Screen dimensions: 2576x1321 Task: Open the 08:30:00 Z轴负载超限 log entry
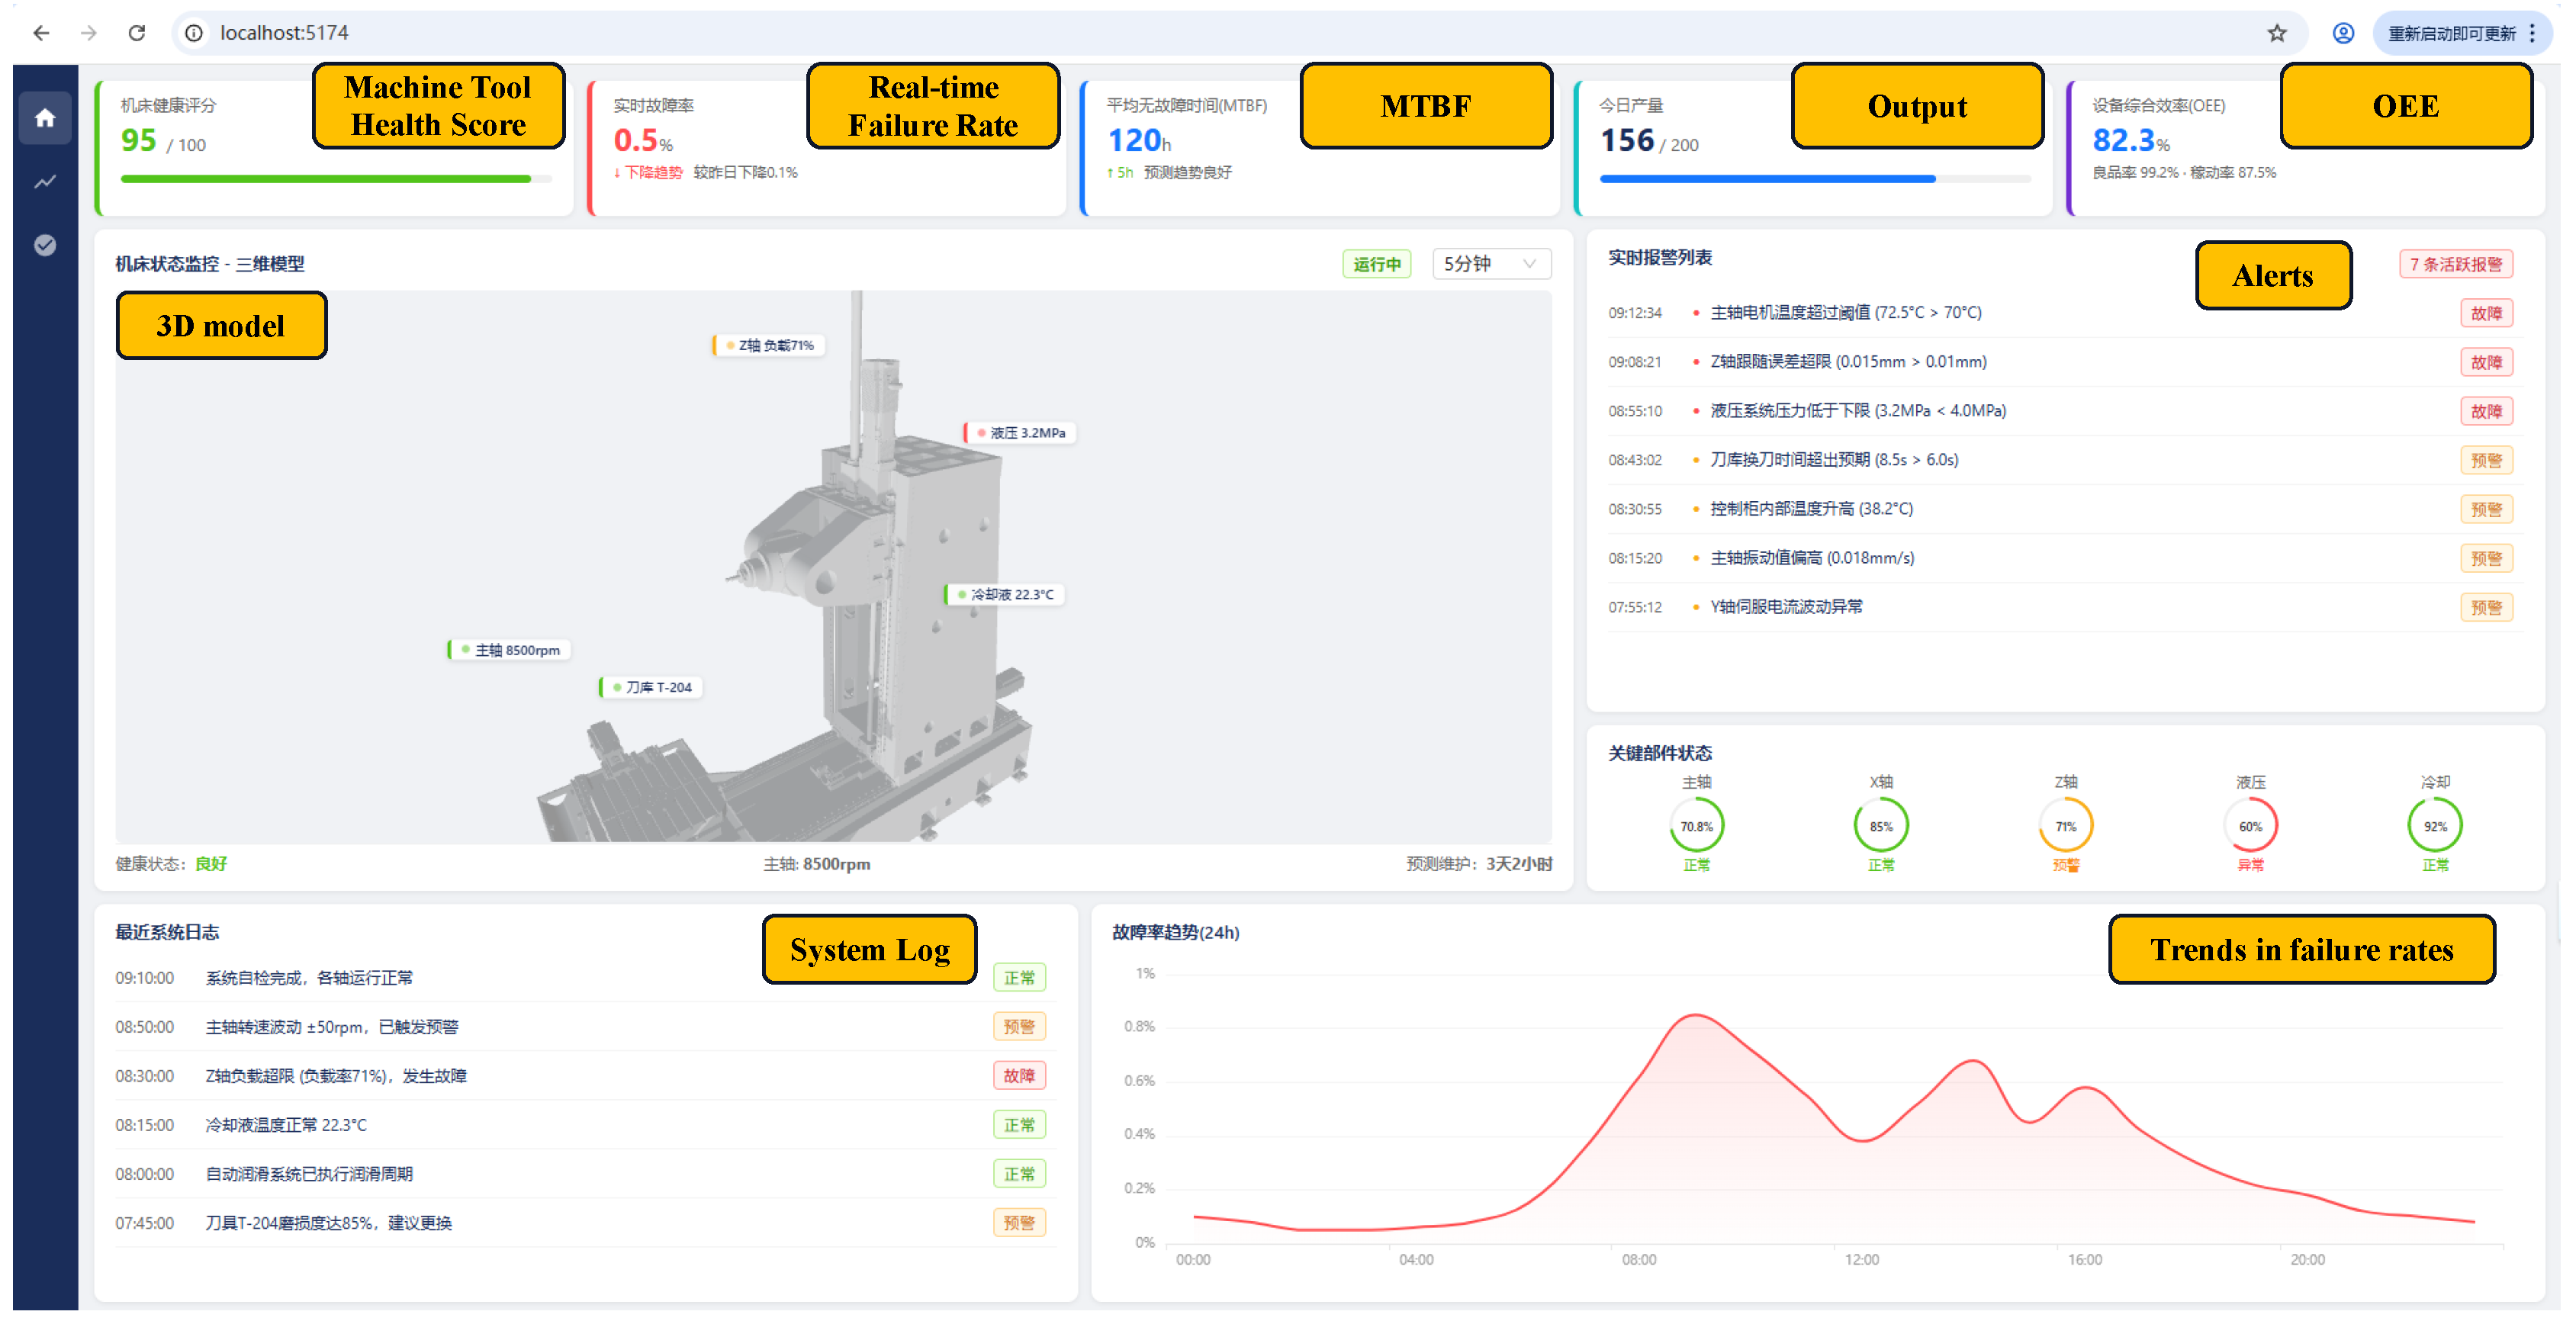click(x=581, y=1076)
